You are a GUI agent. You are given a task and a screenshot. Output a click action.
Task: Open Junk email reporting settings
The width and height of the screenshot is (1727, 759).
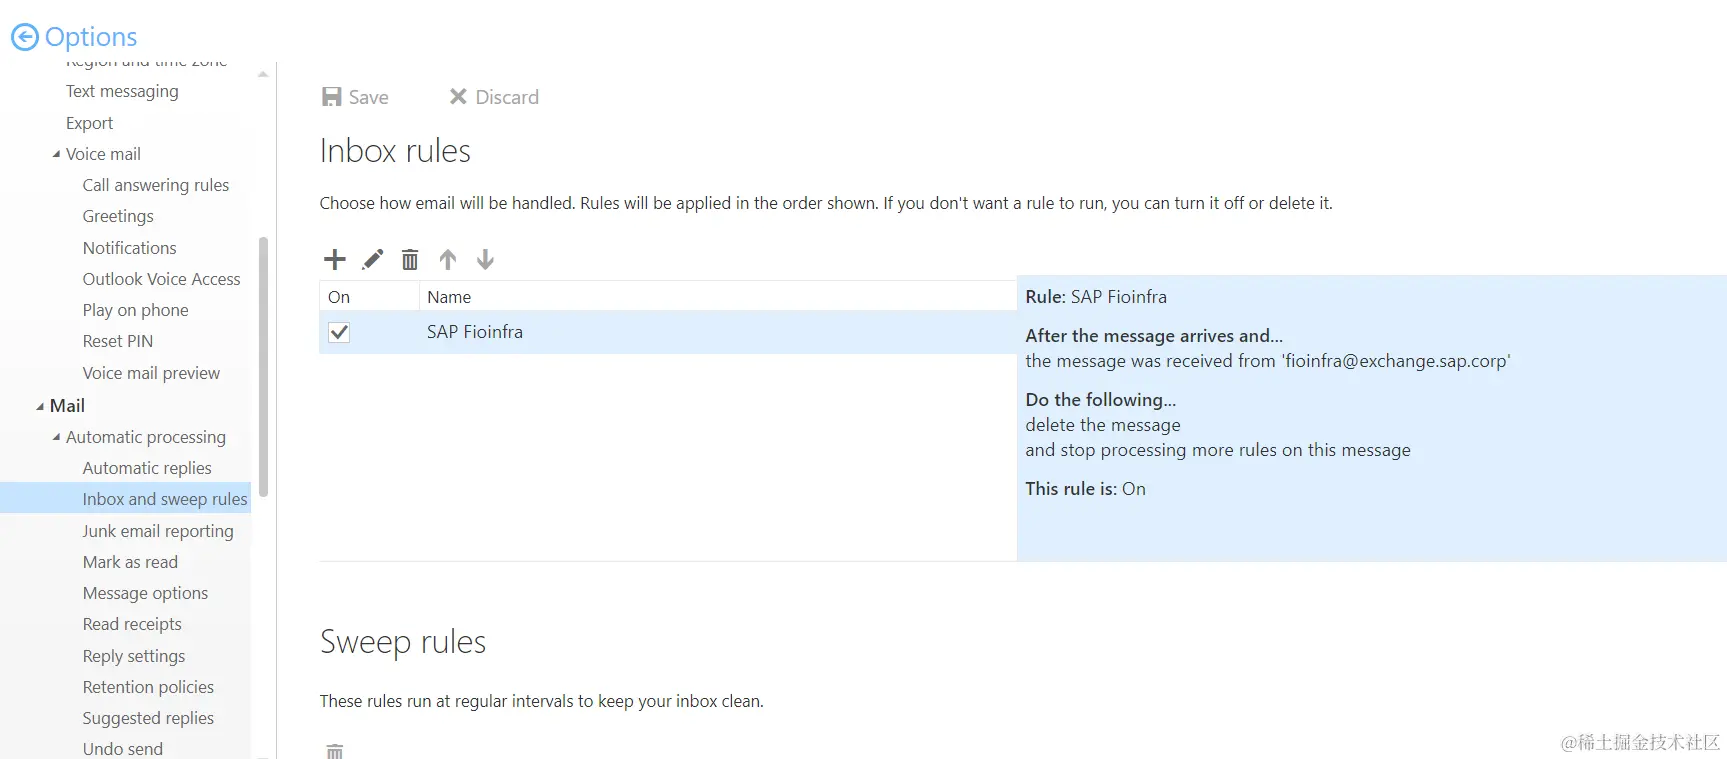(158, 531)
